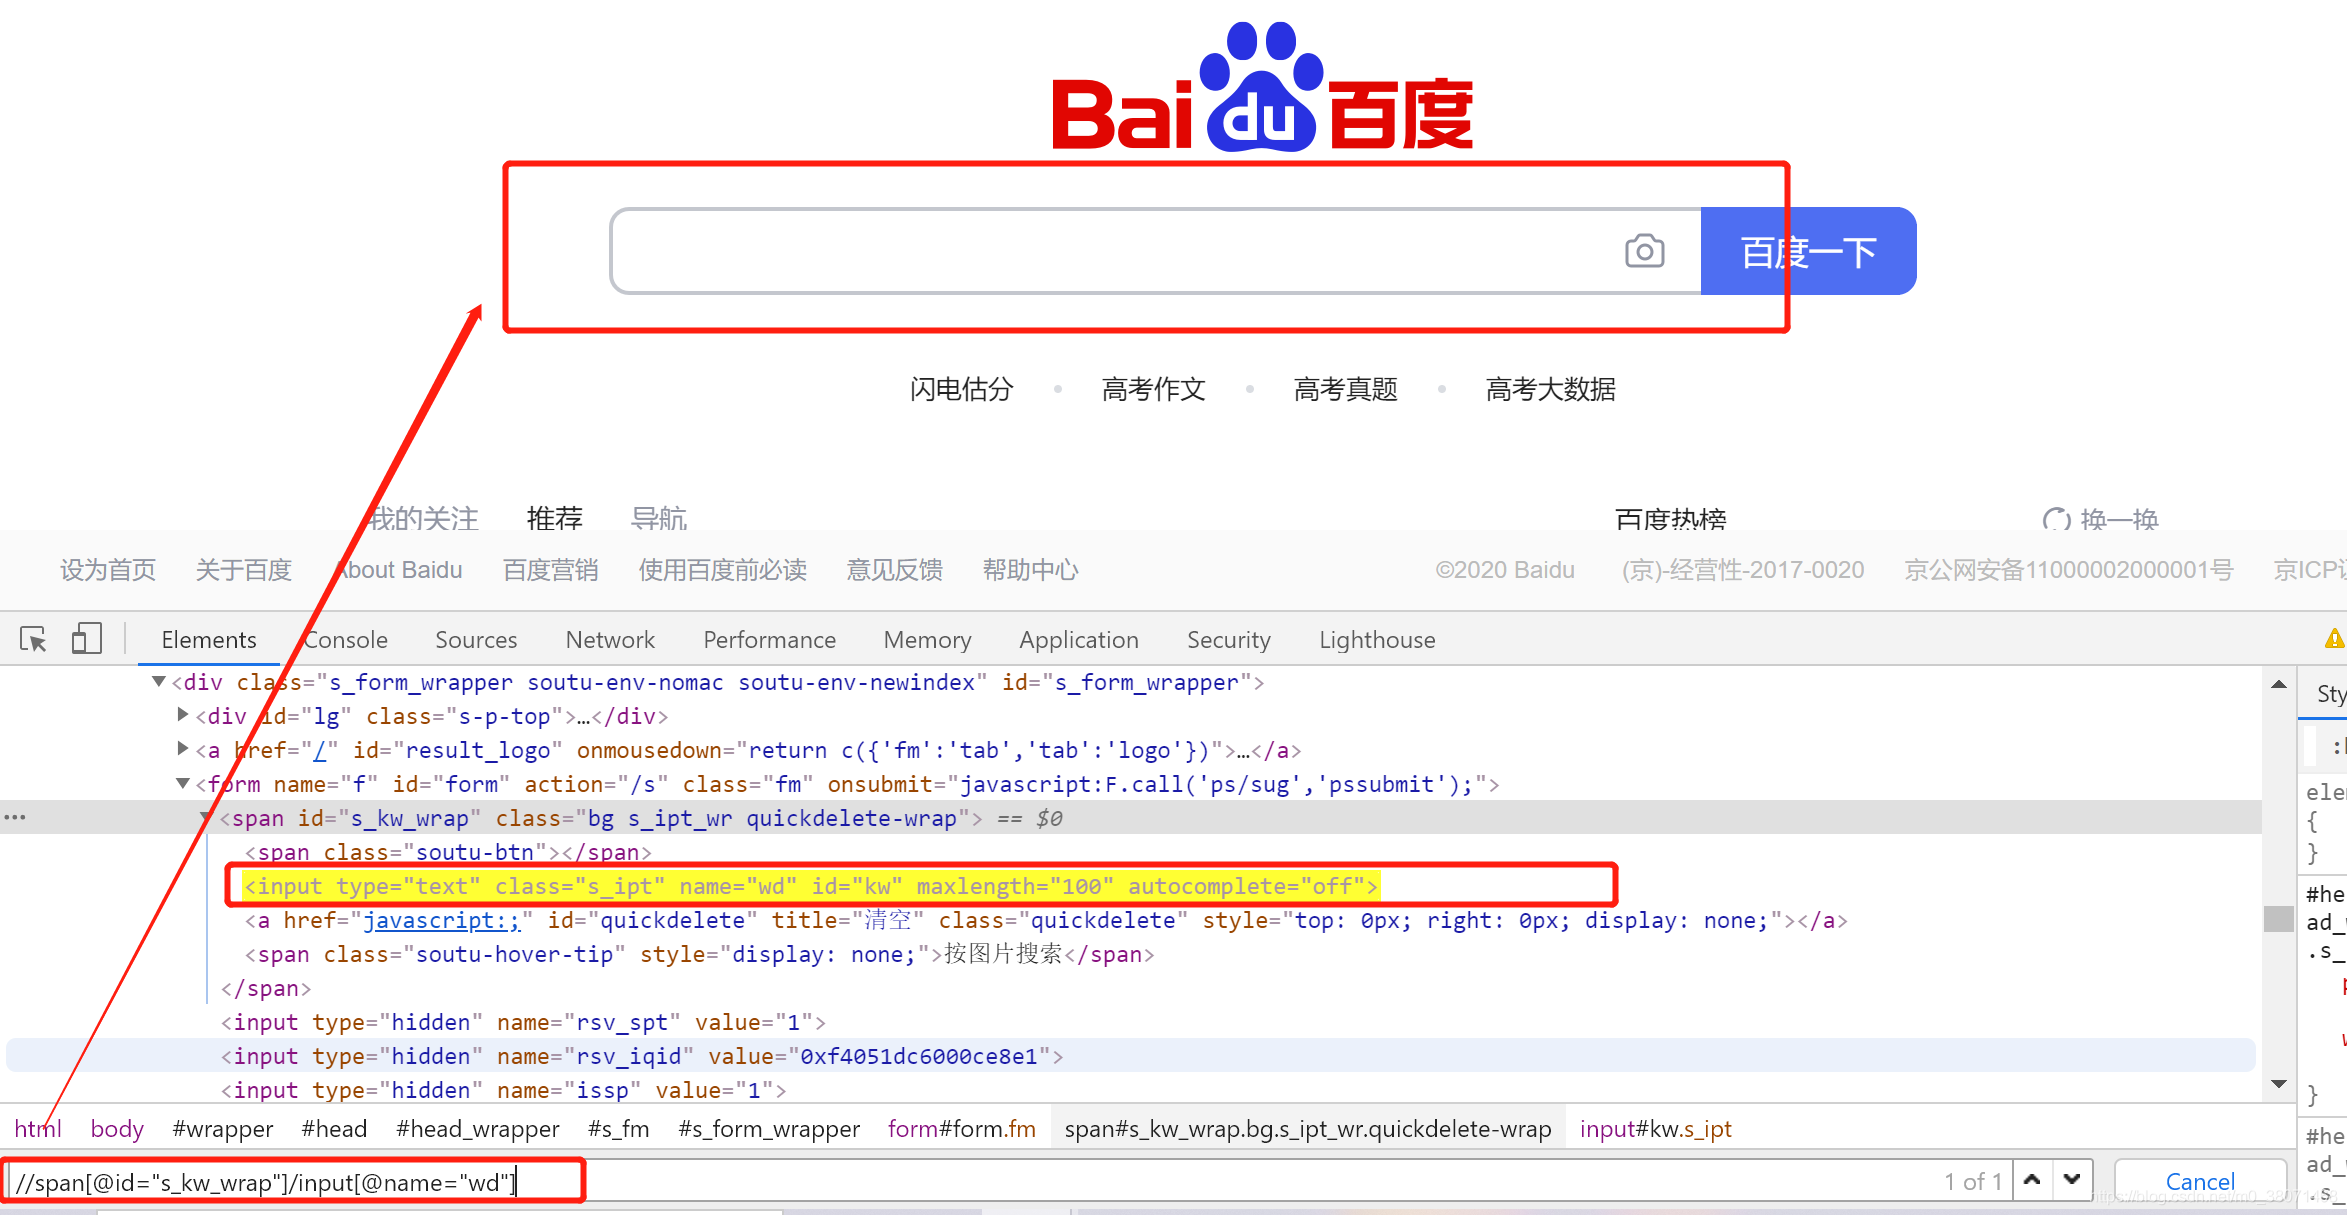Click the 设为首页 footer link
Image resolution: width=2347 pixels, height=1215 pixels.
[x=108, y=570]
